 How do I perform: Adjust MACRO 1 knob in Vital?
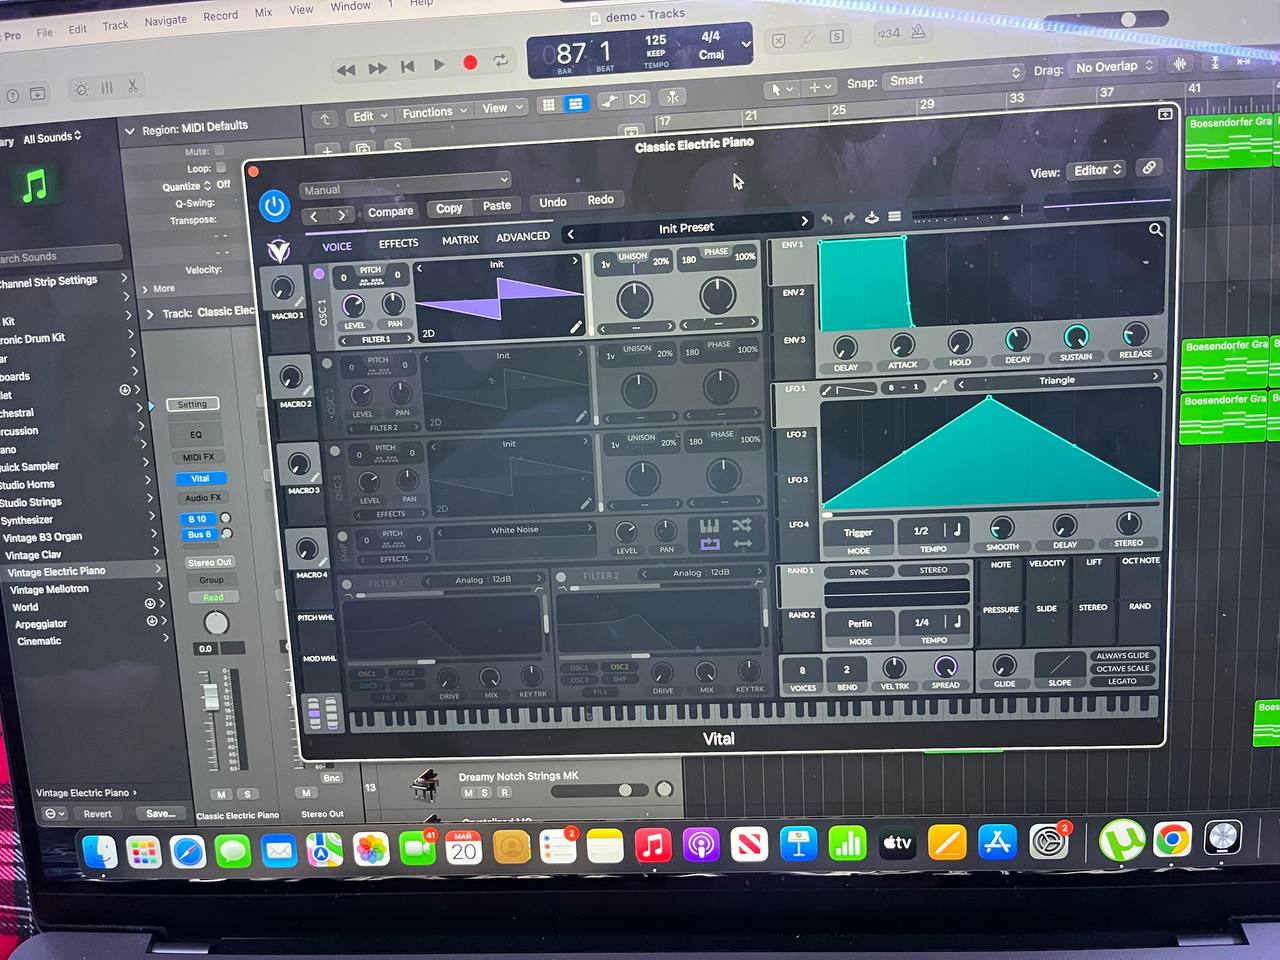[284, 288]
